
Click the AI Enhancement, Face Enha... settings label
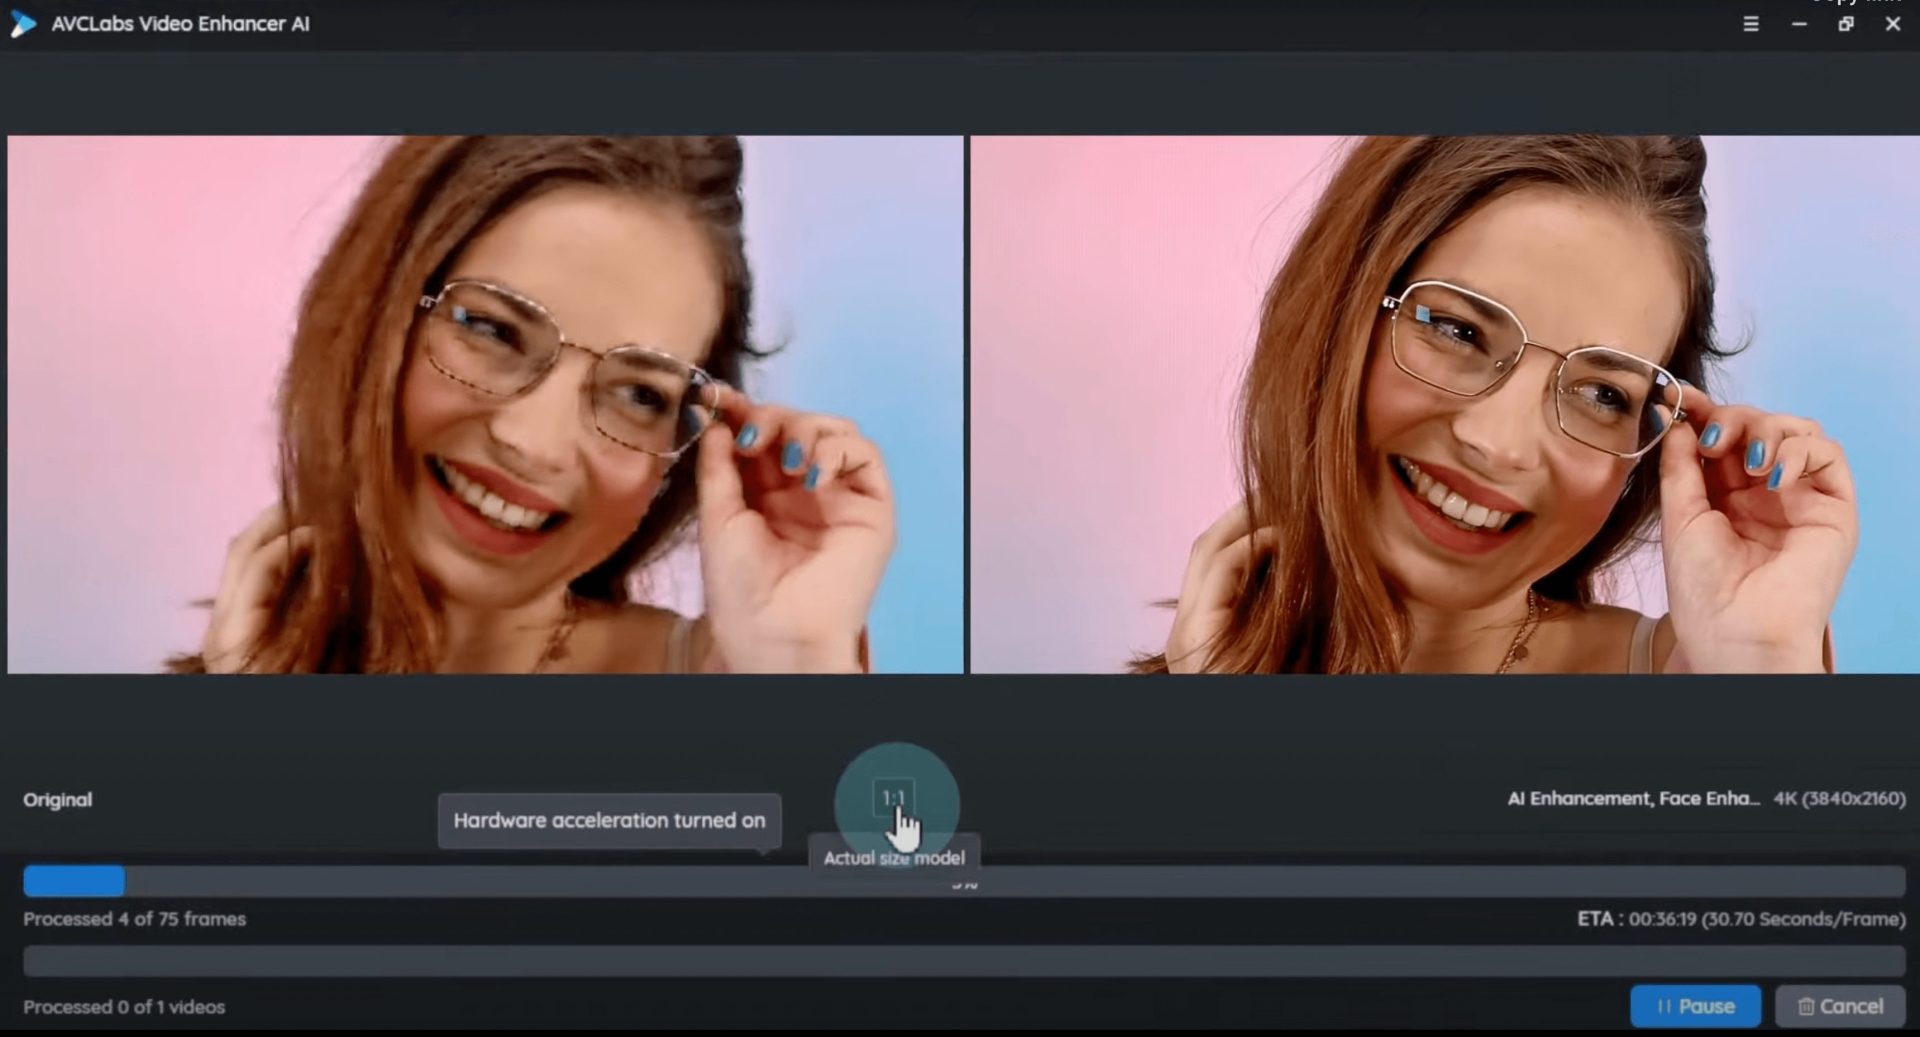pos(1634,798)
